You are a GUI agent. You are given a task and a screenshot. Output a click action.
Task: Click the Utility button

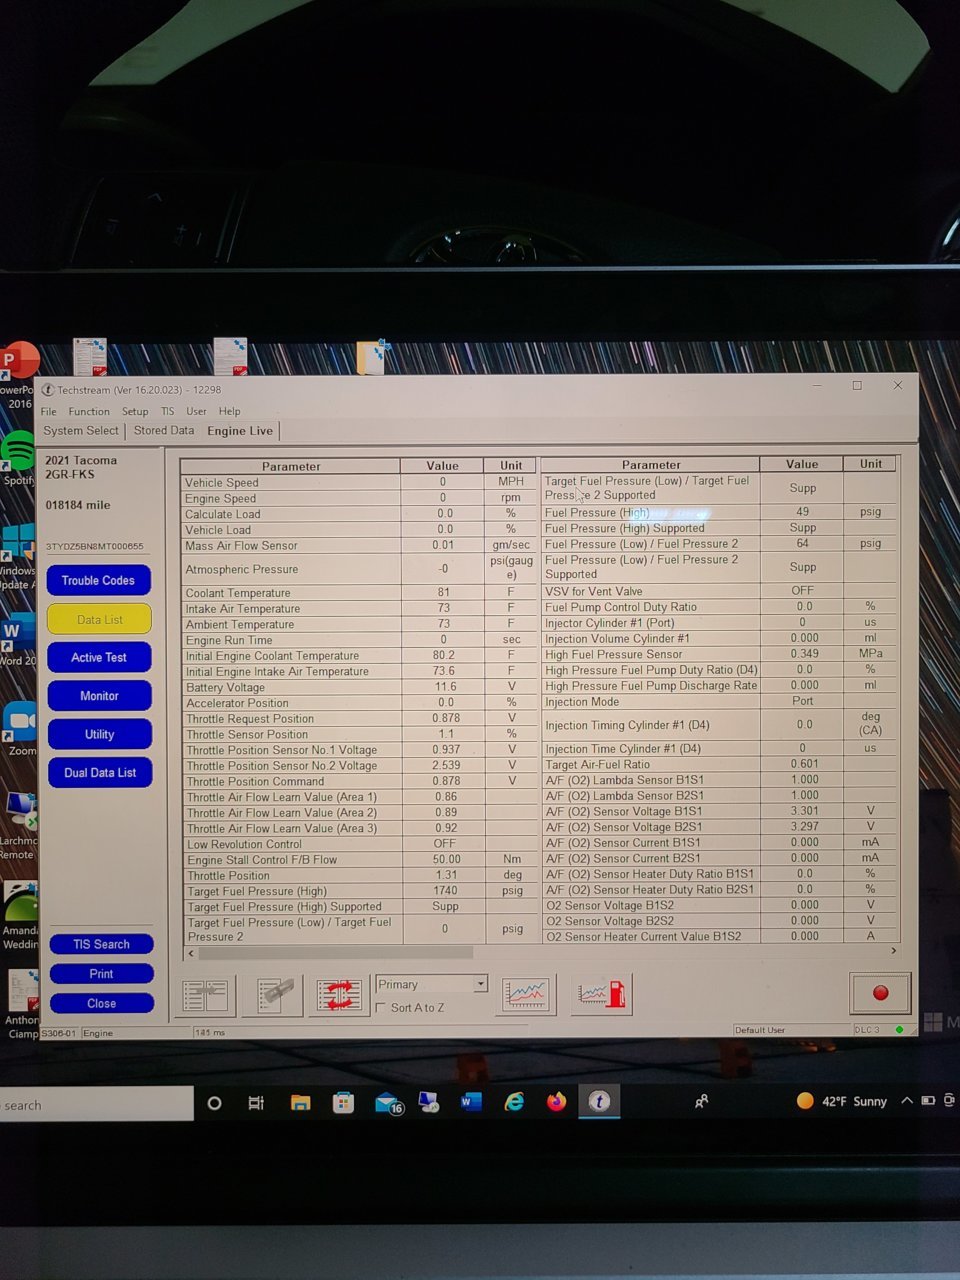coord(99,734)
